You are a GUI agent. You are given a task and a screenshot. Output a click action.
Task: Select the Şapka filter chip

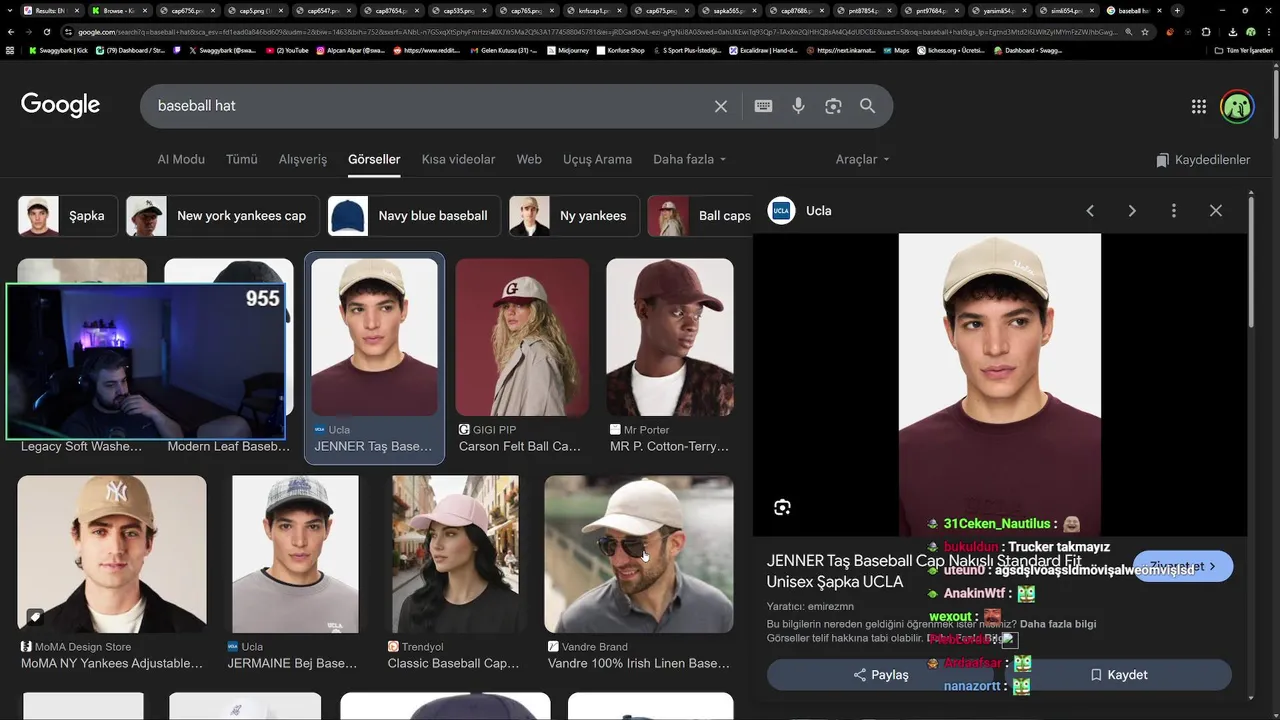67,216
